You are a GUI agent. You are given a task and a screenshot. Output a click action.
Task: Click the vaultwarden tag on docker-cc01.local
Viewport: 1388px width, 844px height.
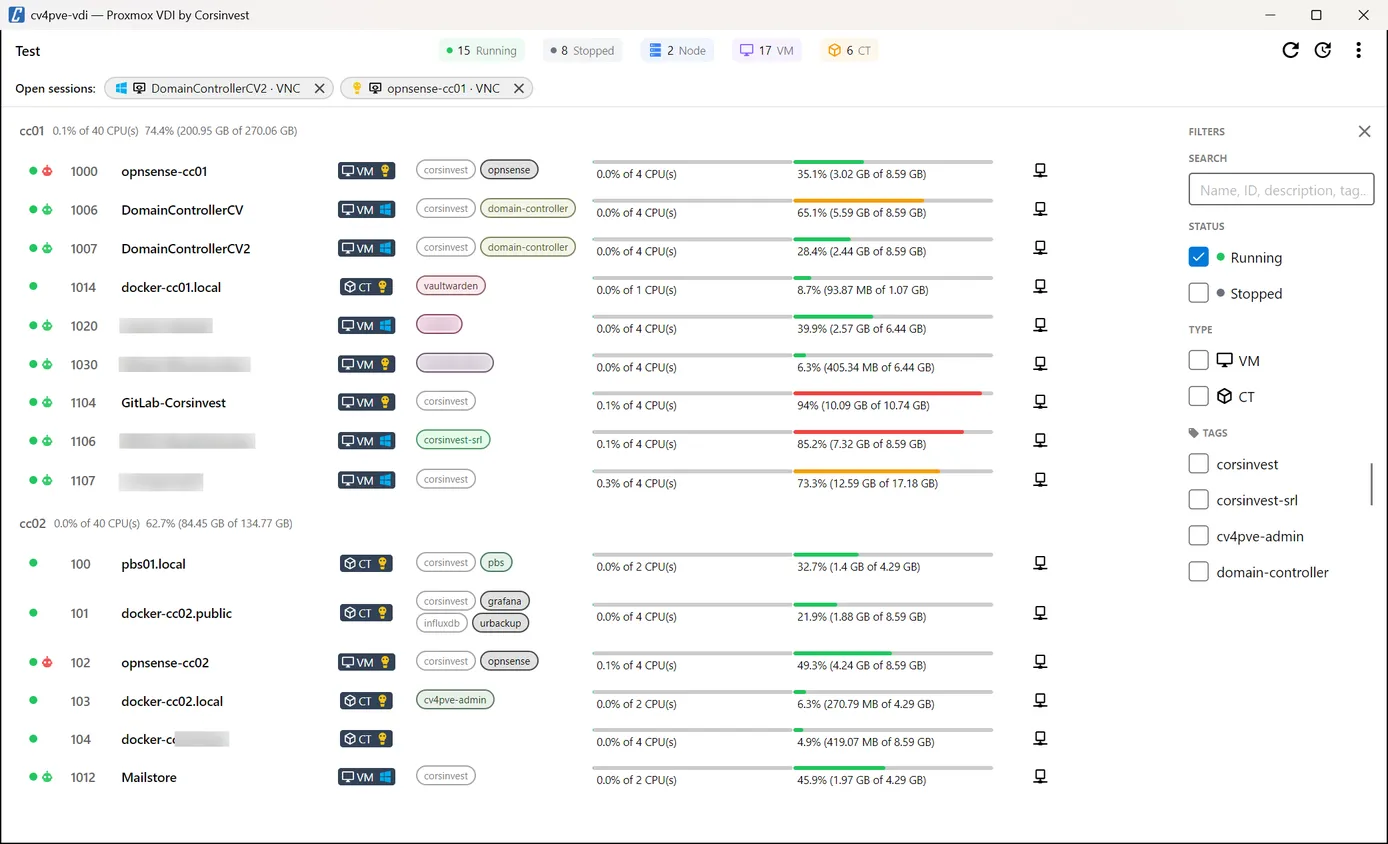(x=451, y=286)
